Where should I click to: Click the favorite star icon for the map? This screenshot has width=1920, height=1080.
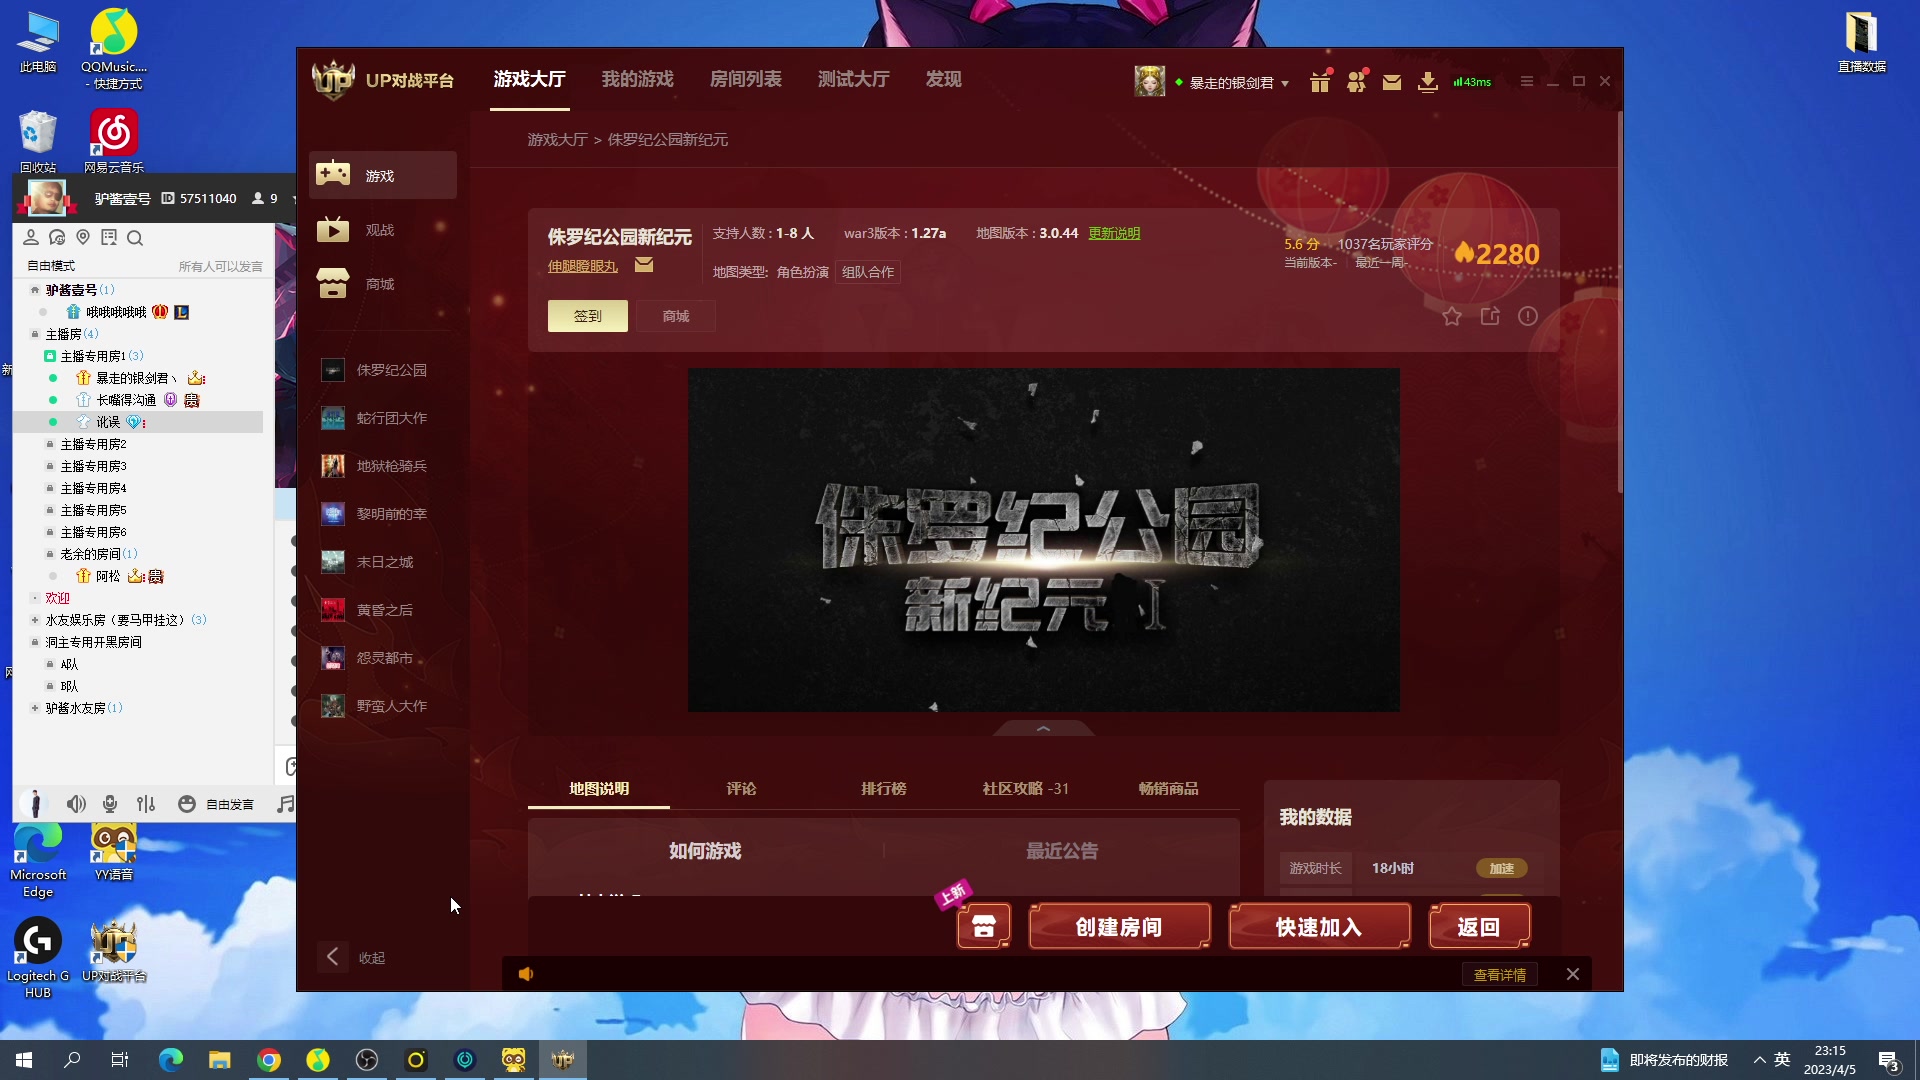coord(1452,316)
